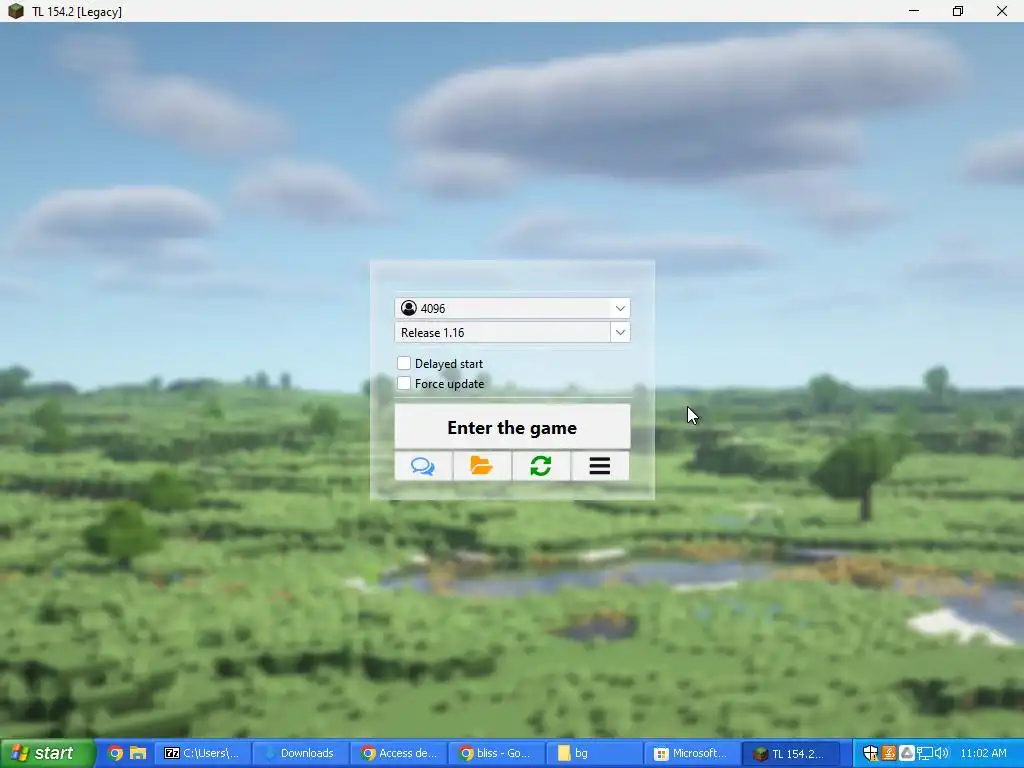Open file explorer quick launch icon
The height and width of the screenshot is (768, 1024).
tap(138, 753)
